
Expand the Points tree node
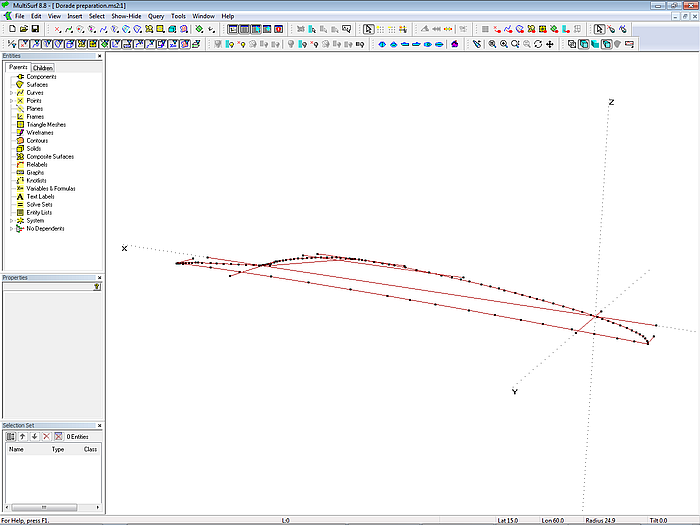point(11,101)
